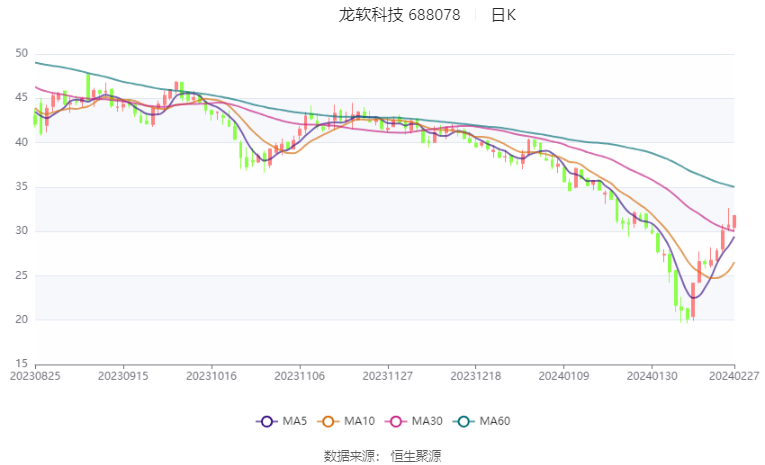Click the 20240227 date axis label
The image size is (765, 465).
pyautogui.click(x=734, y=376)
